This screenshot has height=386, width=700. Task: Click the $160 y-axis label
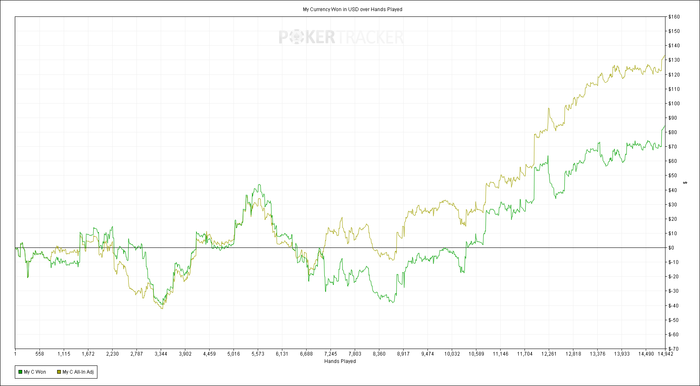[x=673, y=17]
